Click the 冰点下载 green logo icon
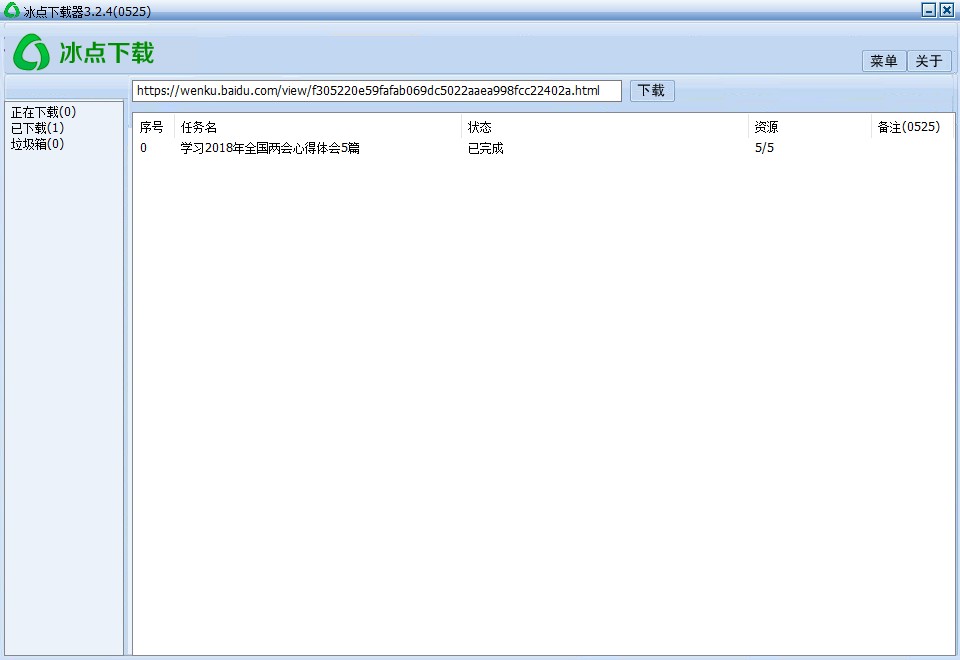 tap(31, 53)
